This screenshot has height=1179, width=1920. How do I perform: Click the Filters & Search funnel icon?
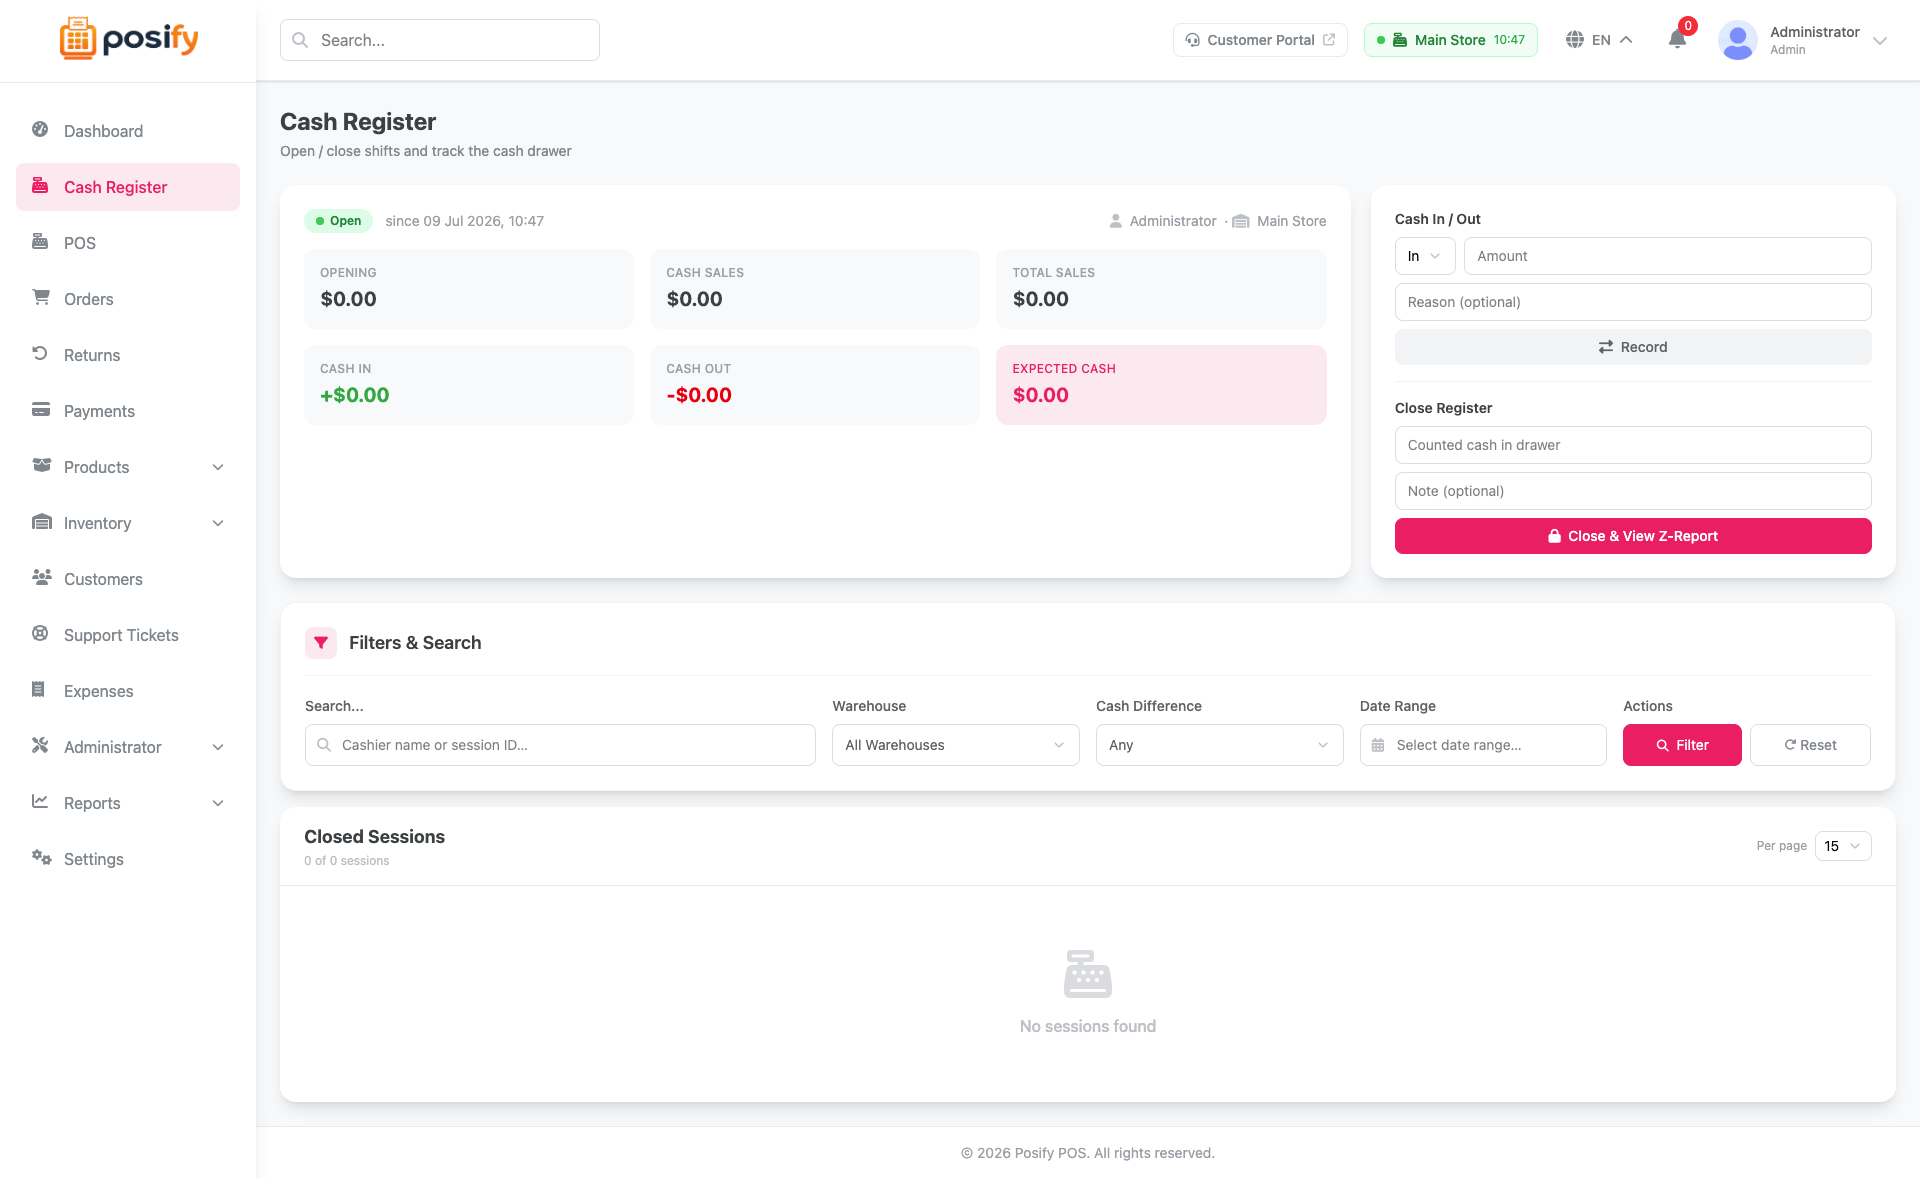321,643
